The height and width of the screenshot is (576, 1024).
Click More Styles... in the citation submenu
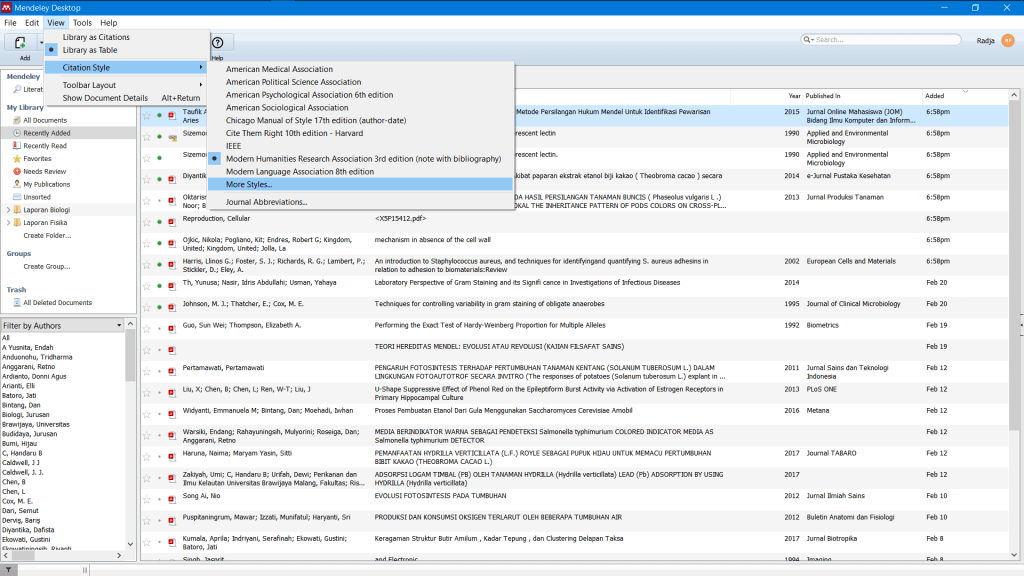(249, 184)
